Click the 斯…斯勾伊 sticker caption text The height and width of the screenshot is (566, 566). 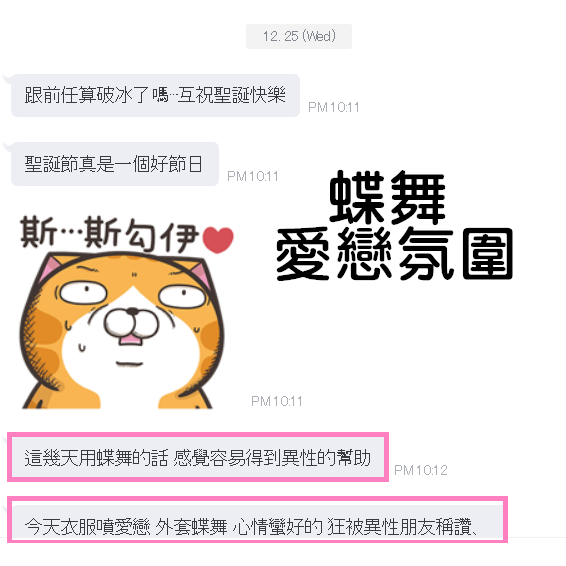click(109, 234)
